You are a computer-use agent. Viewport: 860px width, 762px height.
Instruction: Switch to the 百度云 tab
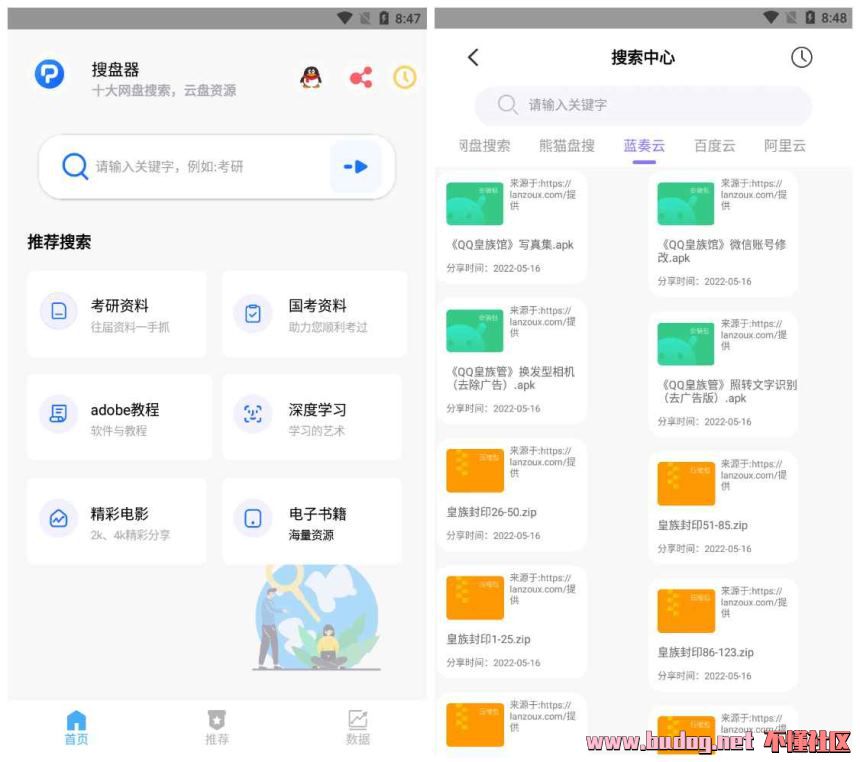pyautogui.click(x=714, y=146)
